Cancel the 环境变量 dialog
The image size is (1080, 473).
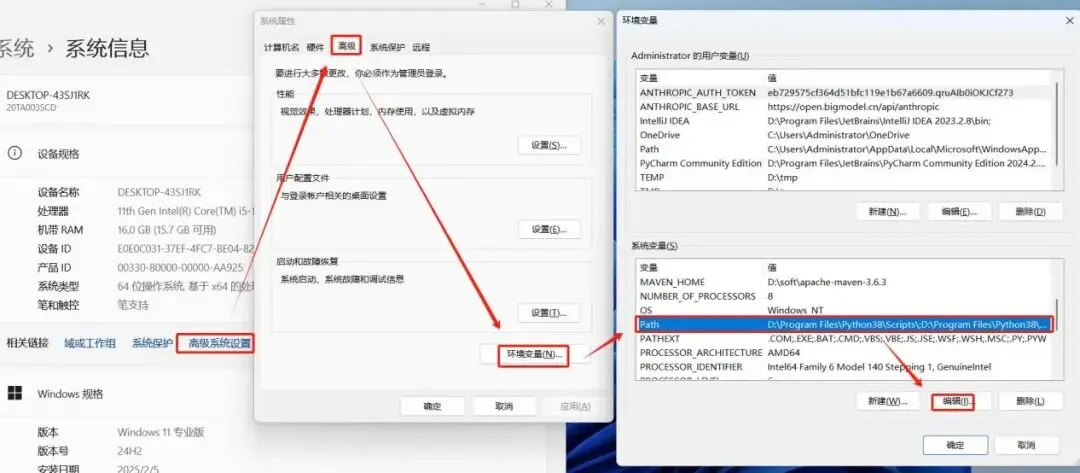click(x=1026, y=445)
